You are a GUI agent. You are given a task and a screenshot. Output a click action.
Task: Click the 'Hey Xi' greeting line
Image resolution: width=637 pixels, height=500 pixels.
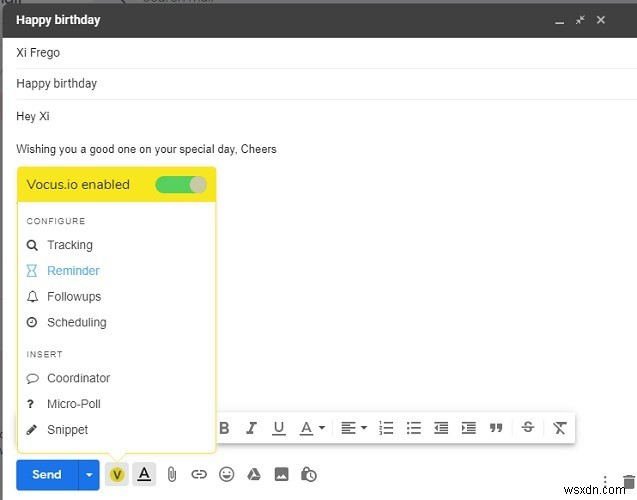(x=33, y=117)
